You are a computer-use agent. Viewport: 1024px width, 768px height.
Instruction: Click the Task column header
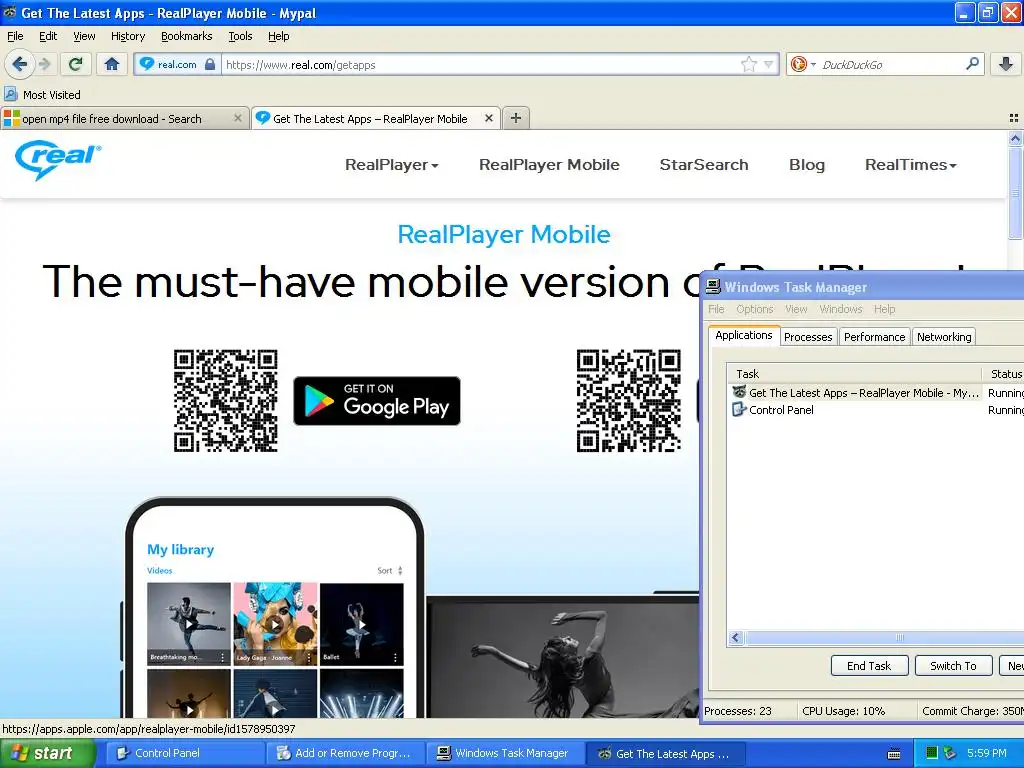coord(854,374)
